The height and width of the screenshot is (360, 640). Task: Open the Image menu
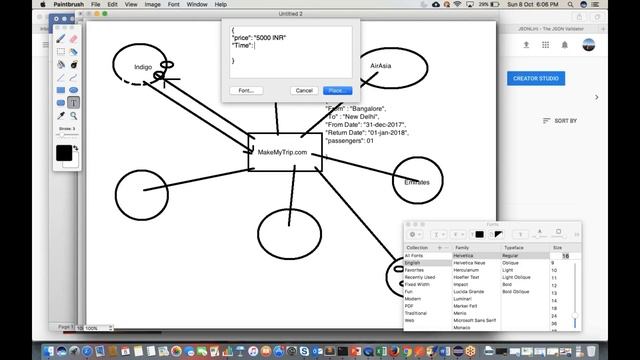point(152,4)
